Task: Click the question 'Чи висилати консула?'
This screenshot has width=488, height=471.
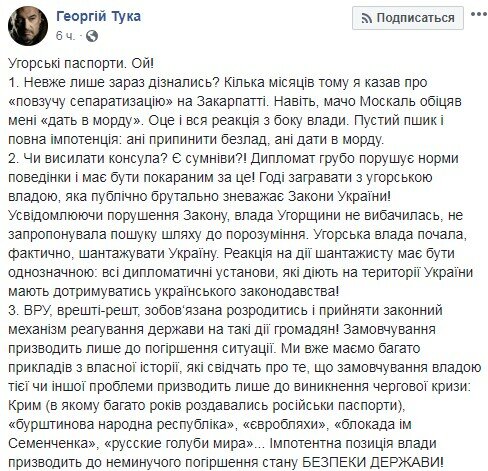Action: pyautogui.click(x=97, y=158)
